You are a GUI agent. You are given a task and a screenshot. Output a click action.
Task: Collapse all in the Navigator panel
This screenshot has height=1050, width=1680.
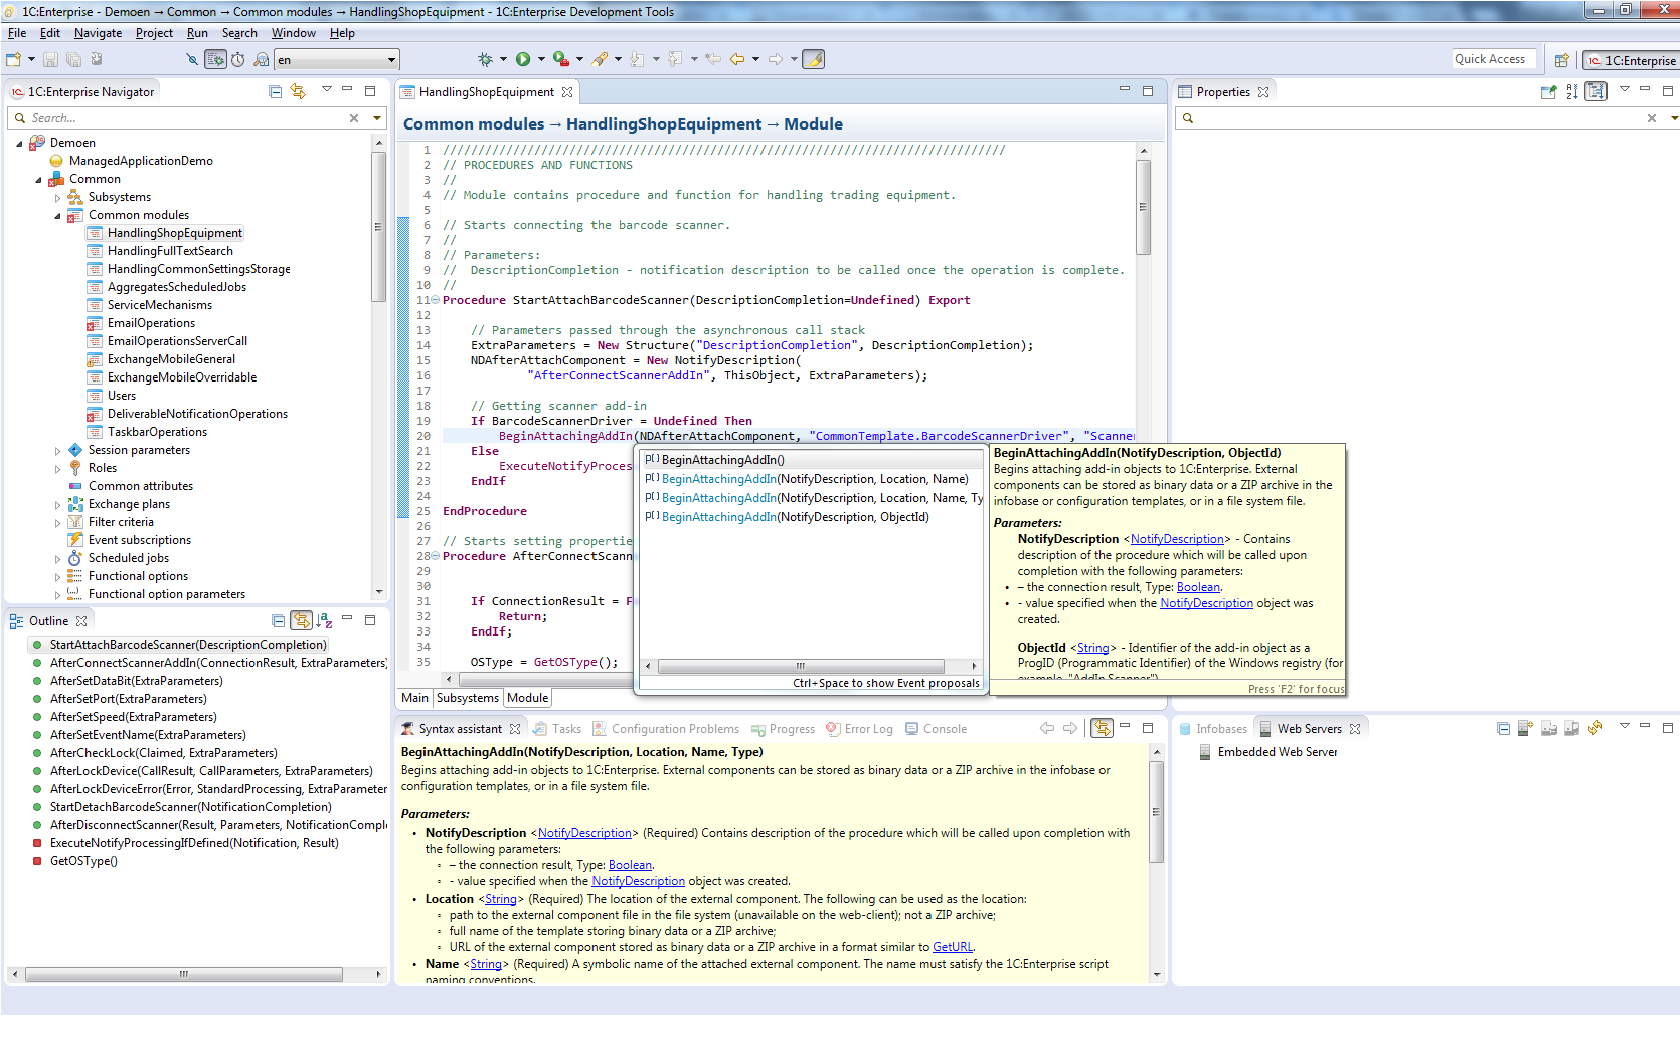click(275, 91)
